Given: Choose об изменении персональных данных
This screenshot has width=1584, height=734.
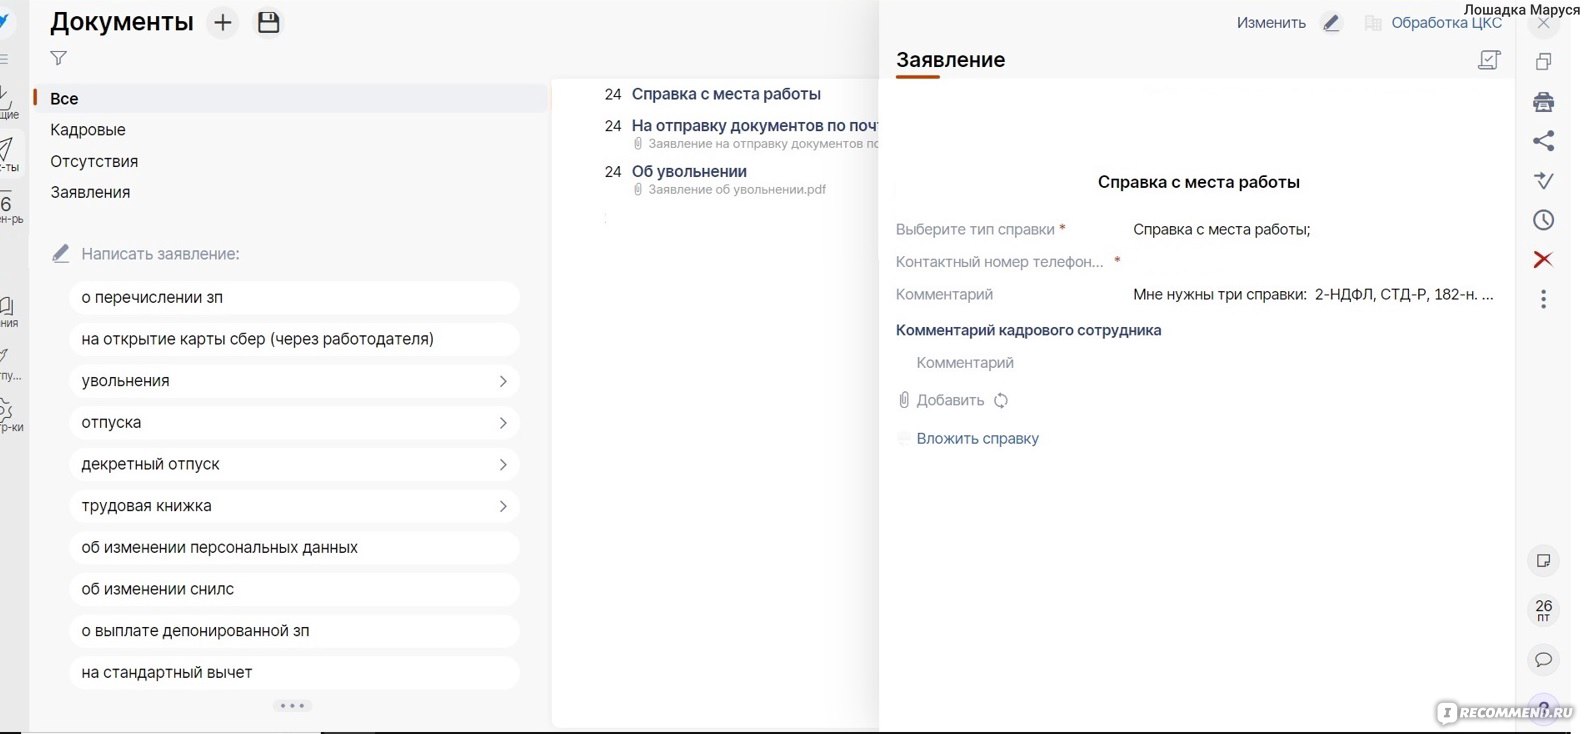Looking at the screenshot, I should tap(295, 548).
